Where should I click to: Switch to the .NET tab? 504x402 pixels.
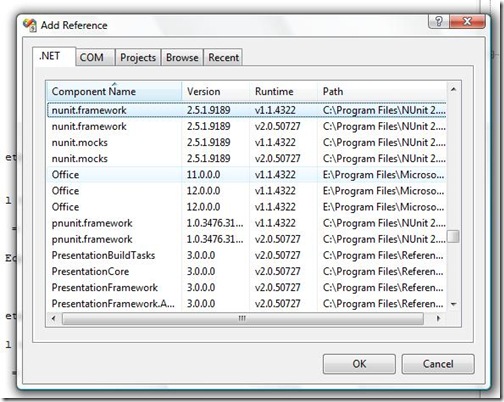(x=54, y=56)
